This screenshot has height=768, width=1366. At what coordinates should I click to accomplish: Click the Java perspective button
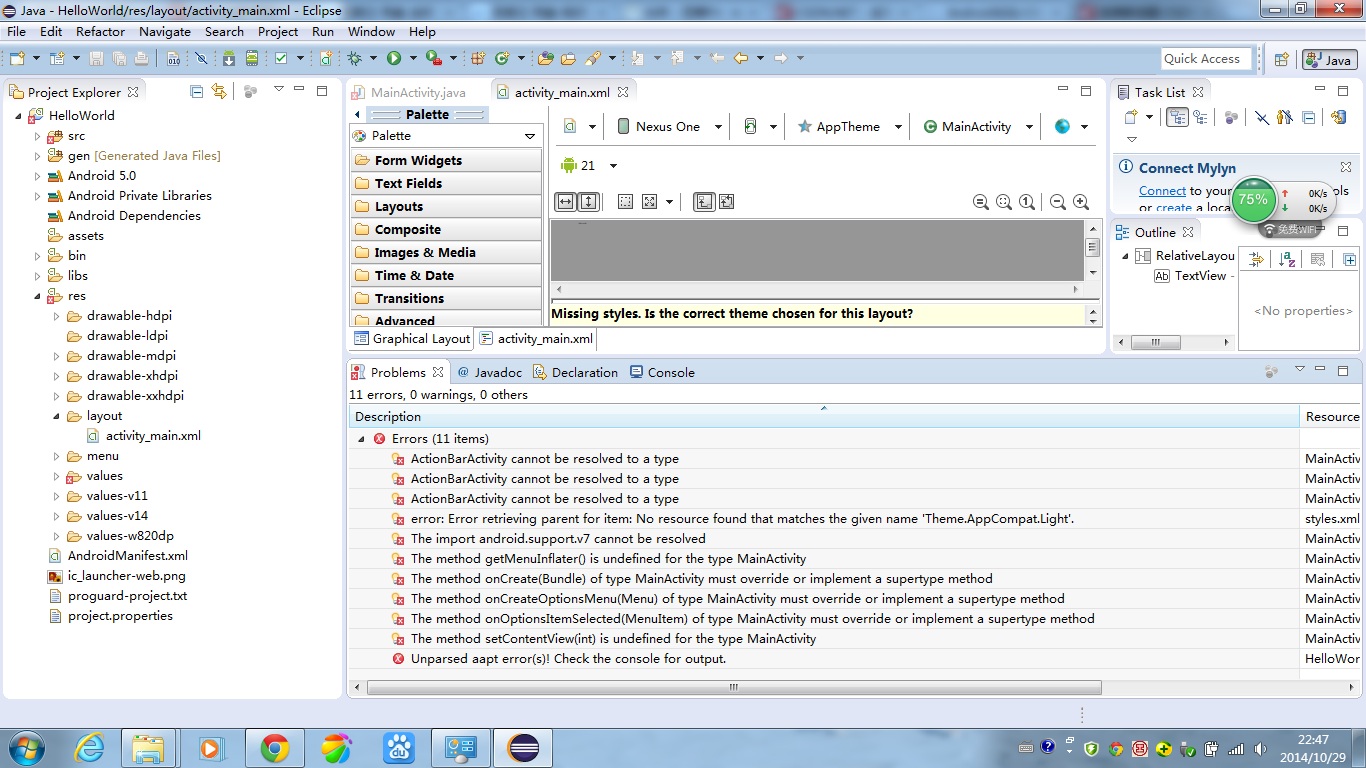1329,60
